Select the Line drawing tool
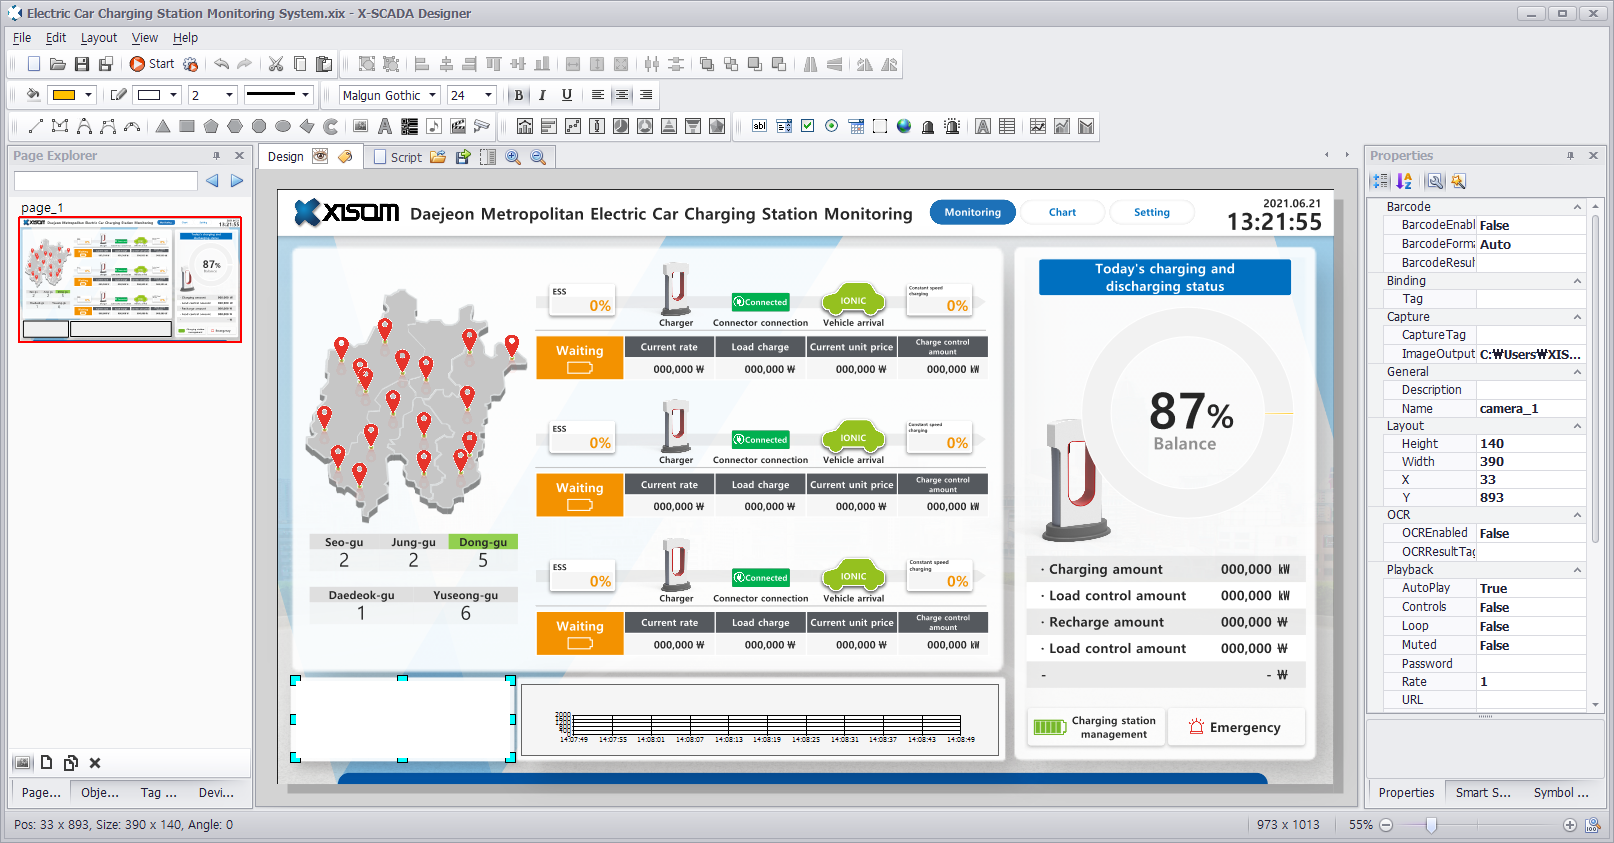 [35, 126]
